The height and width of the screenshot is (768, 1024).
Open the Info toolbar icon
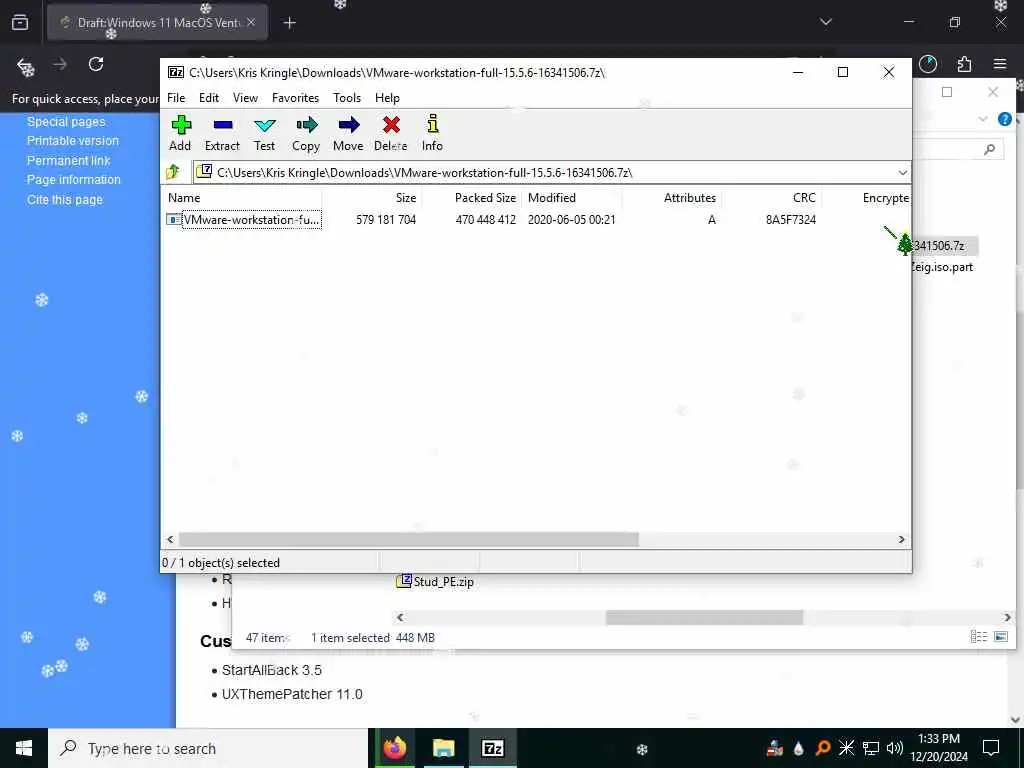[x=432, y=133]
